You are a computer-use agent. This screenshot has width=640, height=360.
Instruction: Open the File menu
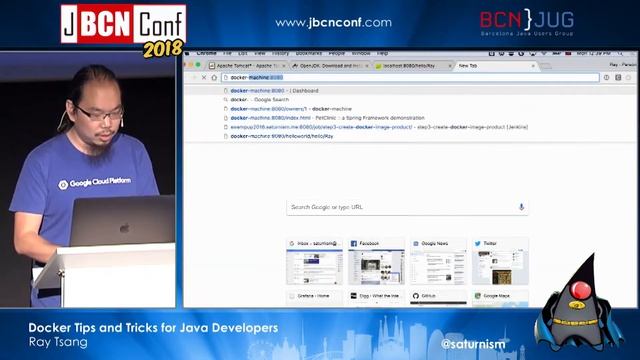click(x=227, y=53)
